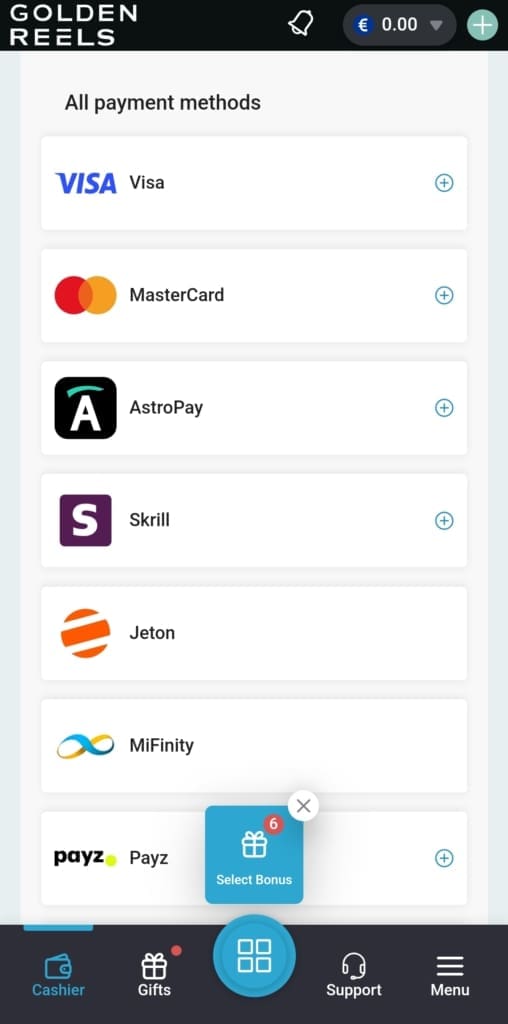
Task: Expand the Skrill plus circle
Action: click(444, 520)
